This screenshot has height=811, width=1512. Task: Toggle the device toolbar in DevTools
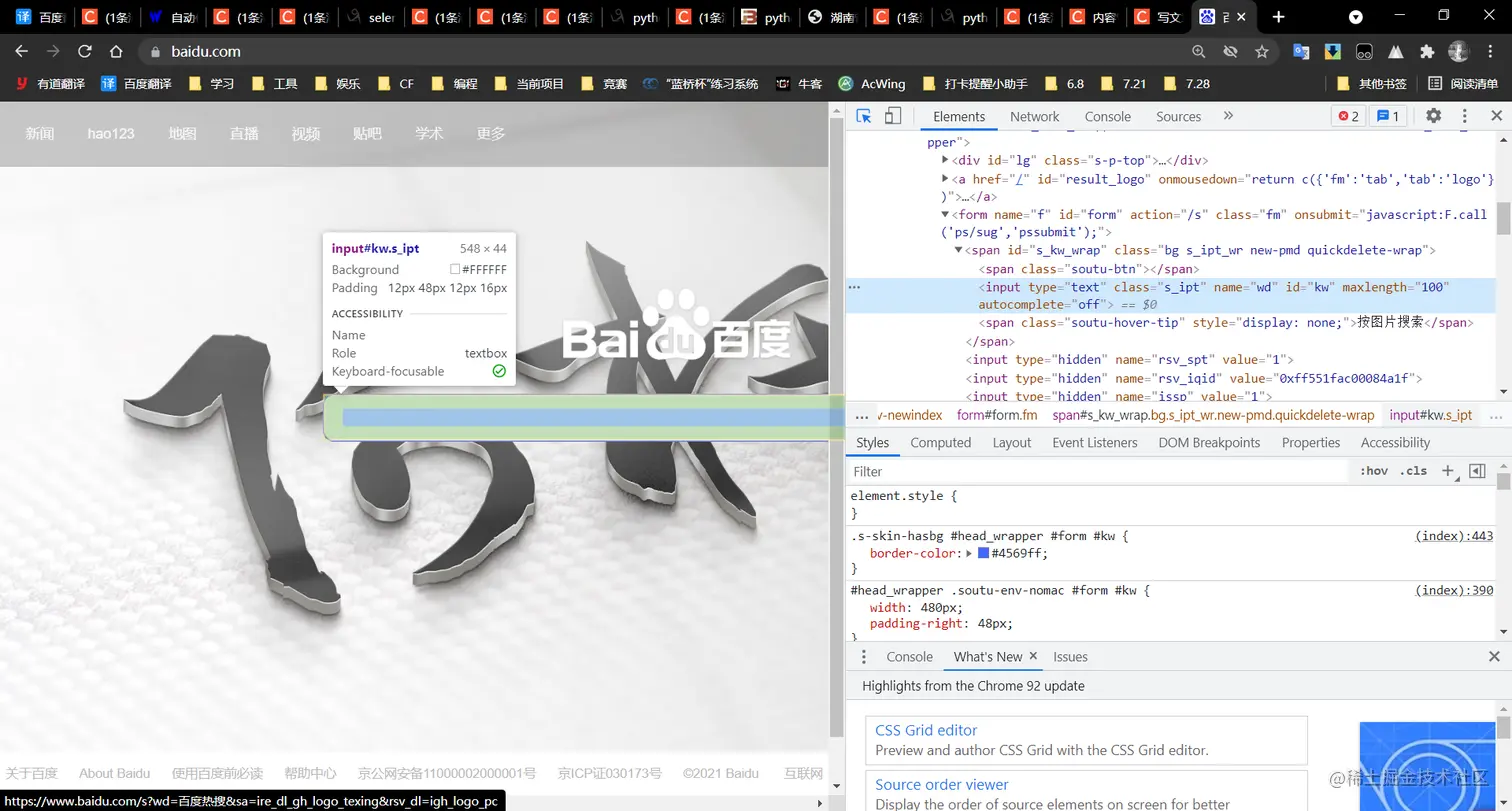point(893,116)
